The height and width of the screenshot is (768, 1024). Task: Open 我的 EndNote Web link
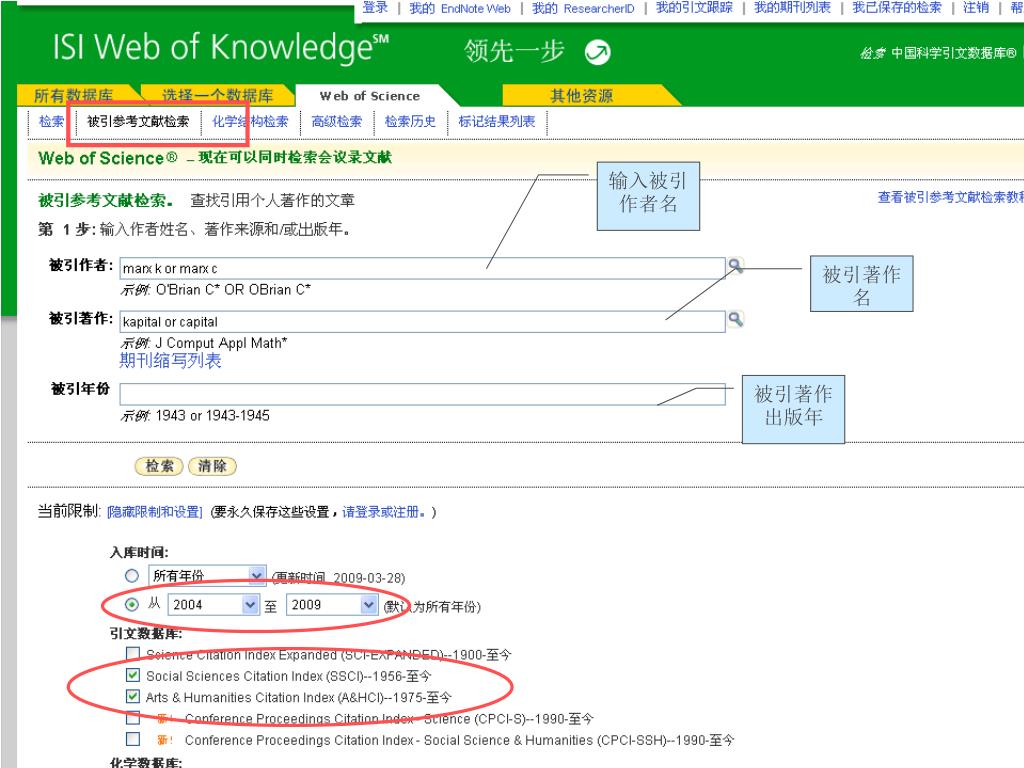[460, 8]
